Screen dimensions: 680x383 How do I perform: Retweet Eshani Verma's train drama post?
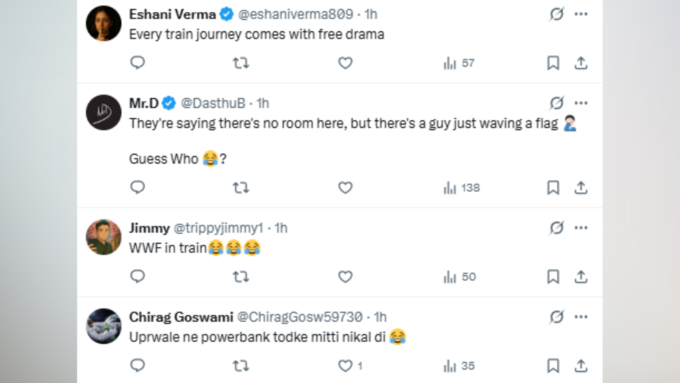[241, 63]
